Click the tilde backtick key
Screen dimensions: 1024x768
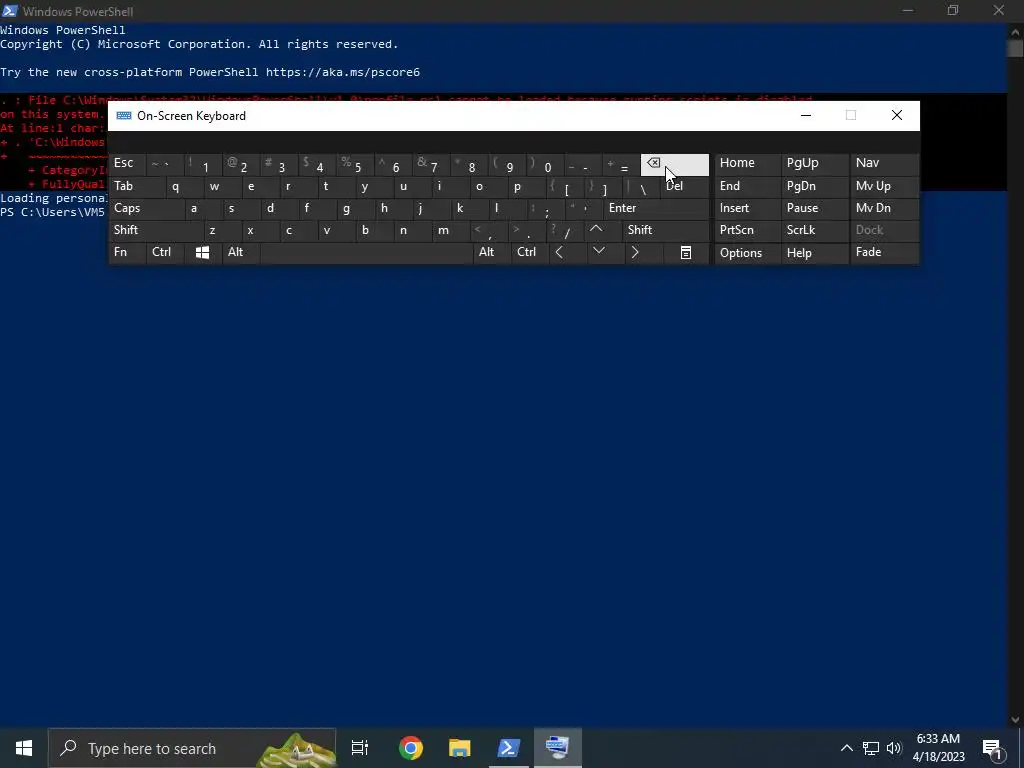pyautogui.click(x=165, y=165)
